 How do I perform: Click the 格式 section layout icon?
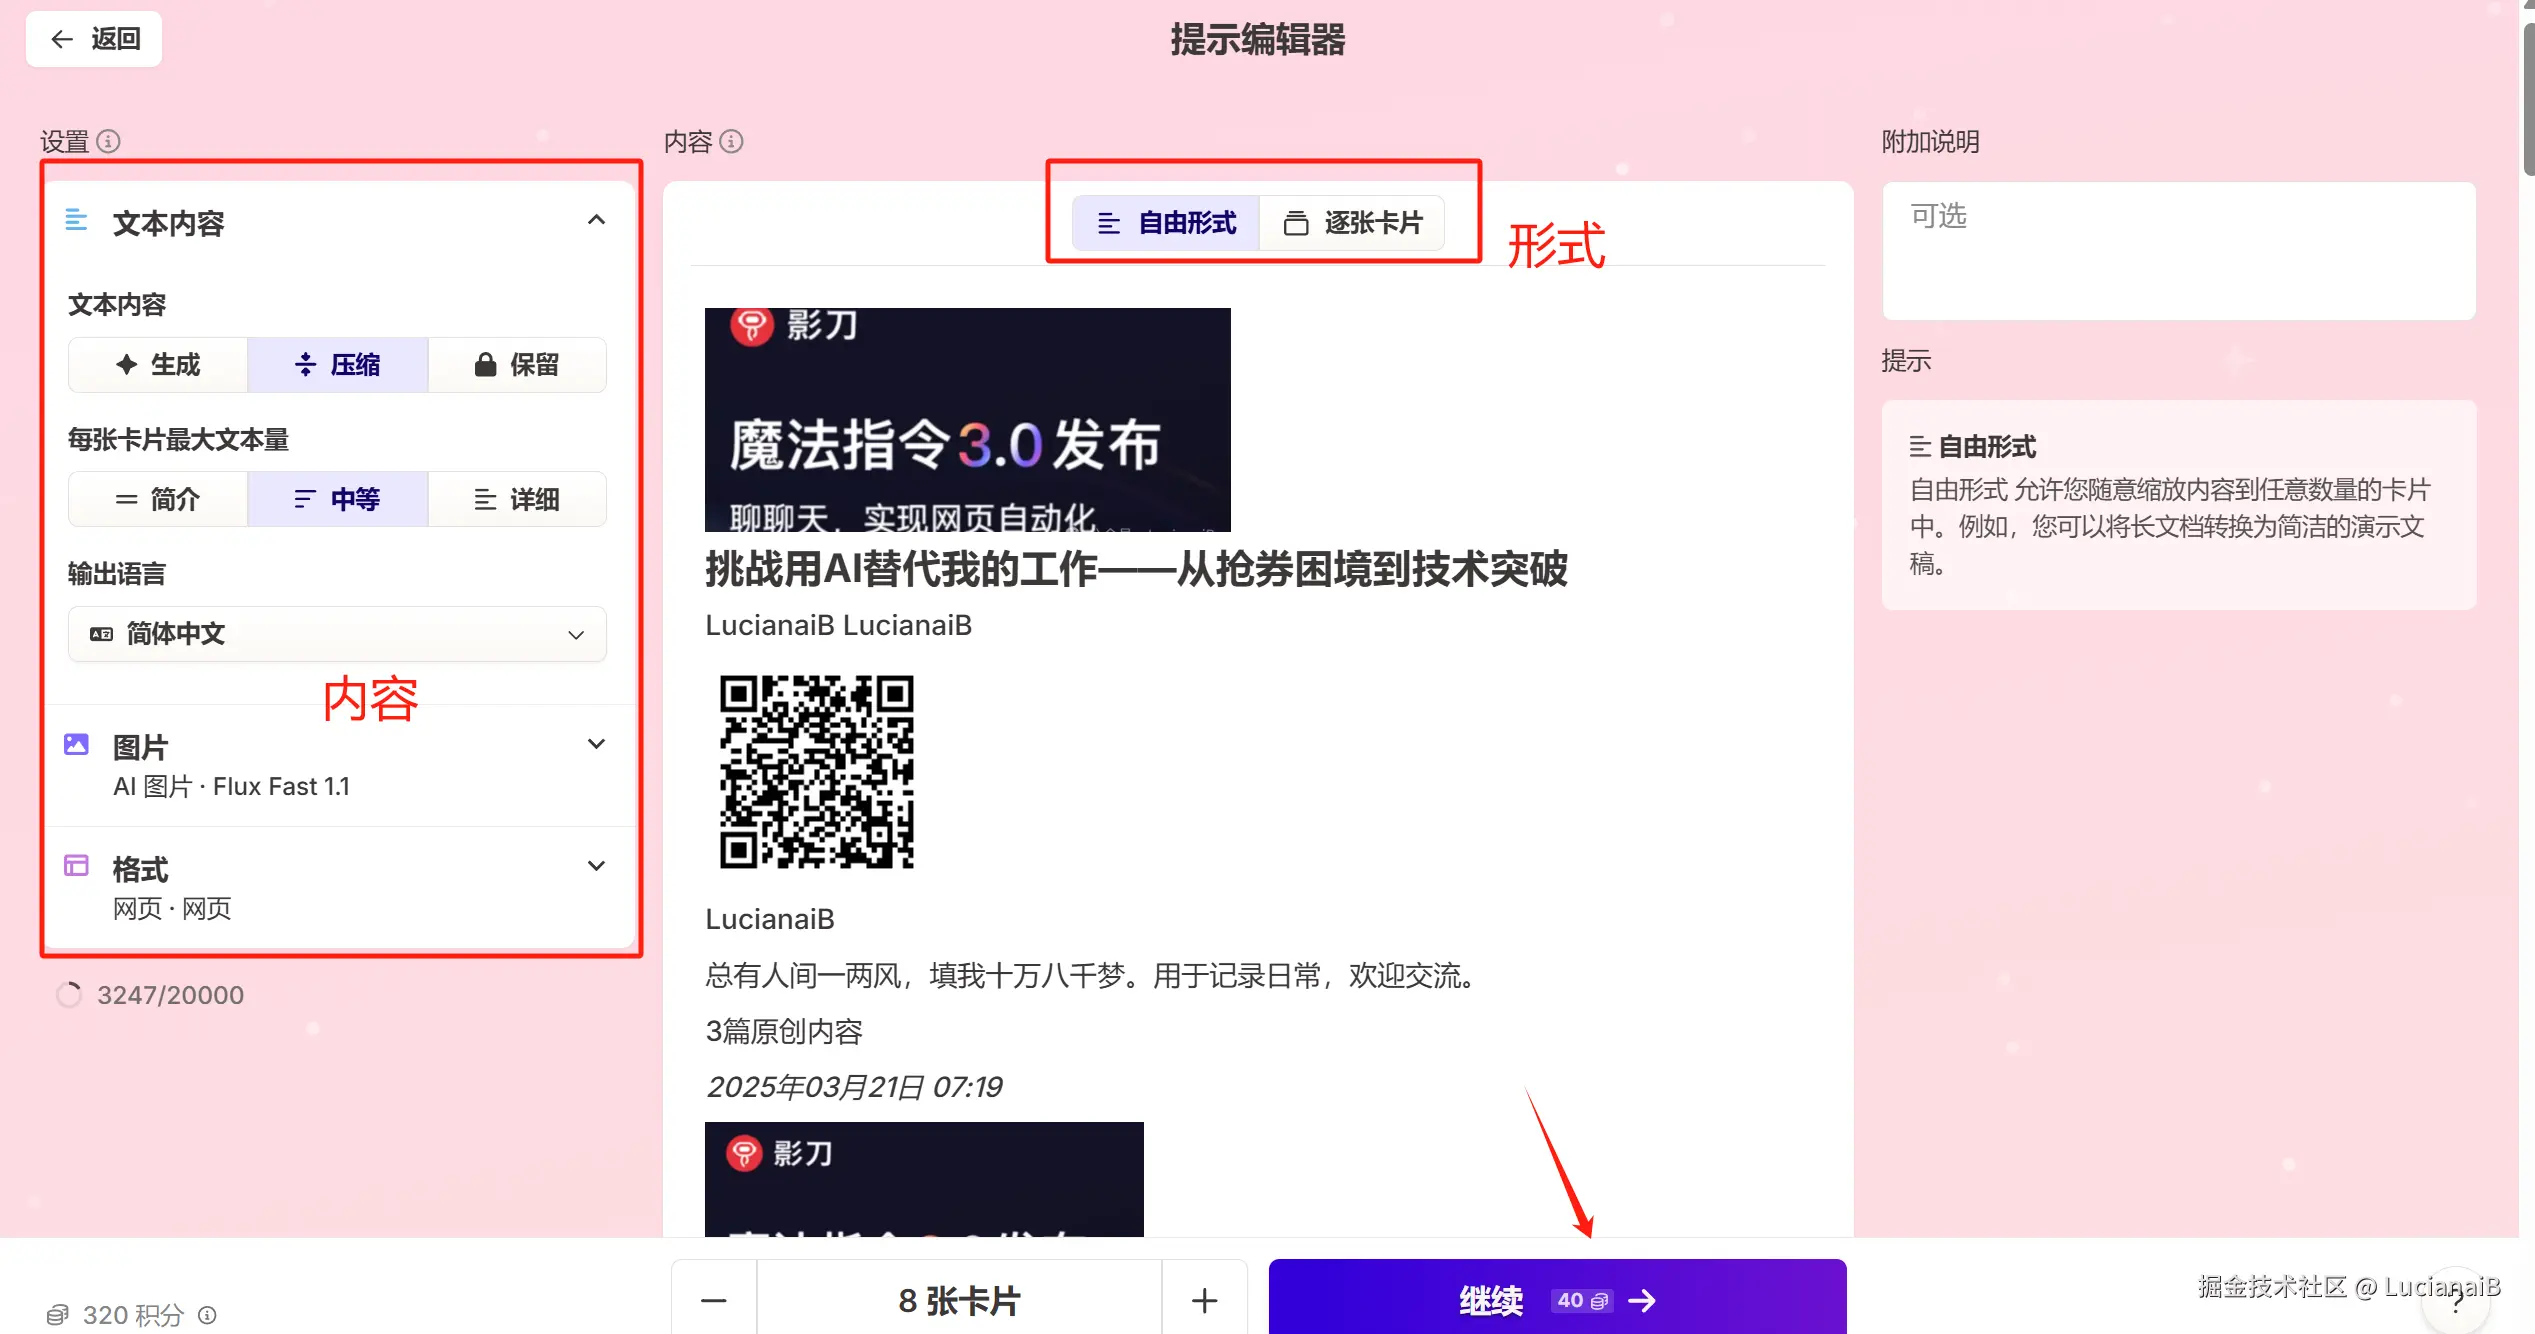tap(76, 866)
